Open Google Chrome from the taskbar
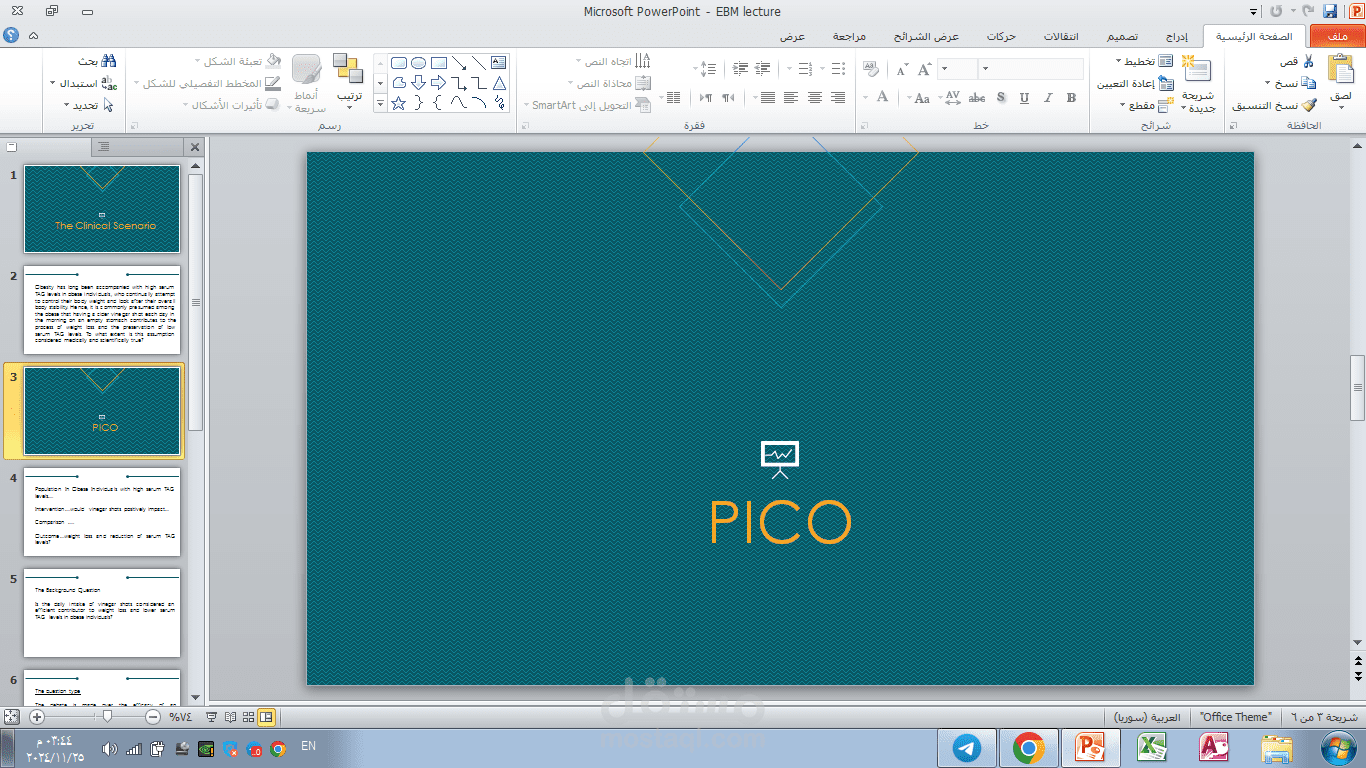The height and width of the screenshot is (768, 1366). (x=1028, y=748)
